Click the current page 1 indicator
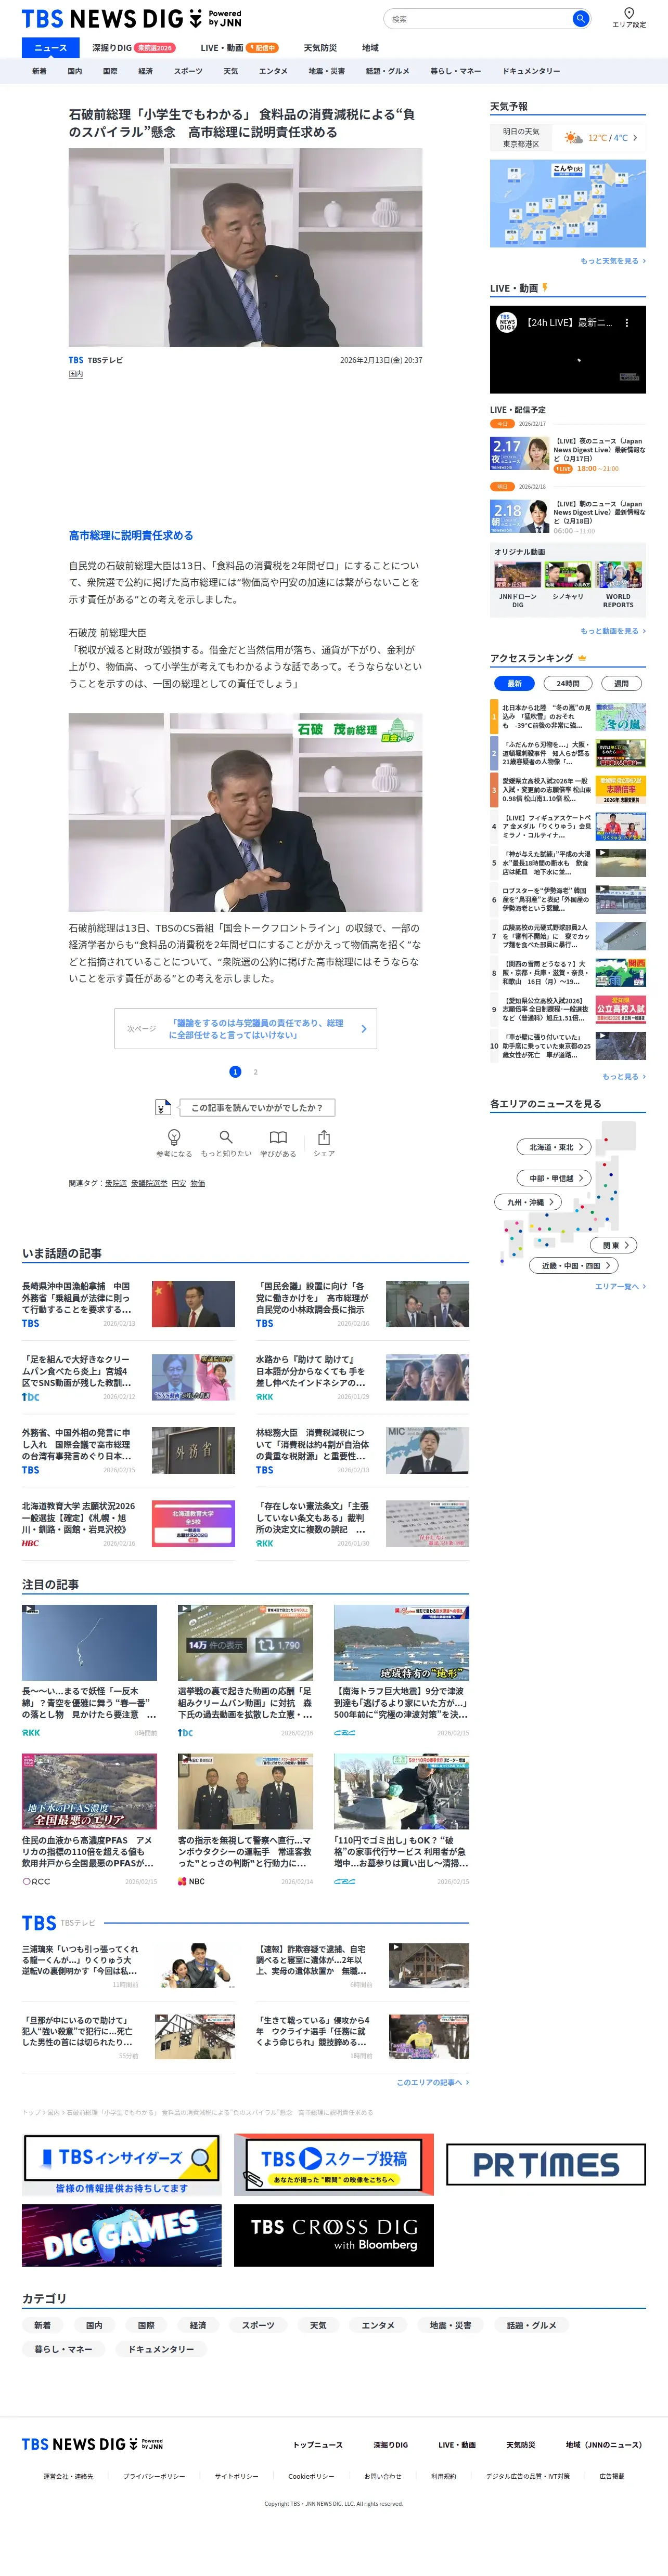The image size is (668, 2576). [235, 1072]
